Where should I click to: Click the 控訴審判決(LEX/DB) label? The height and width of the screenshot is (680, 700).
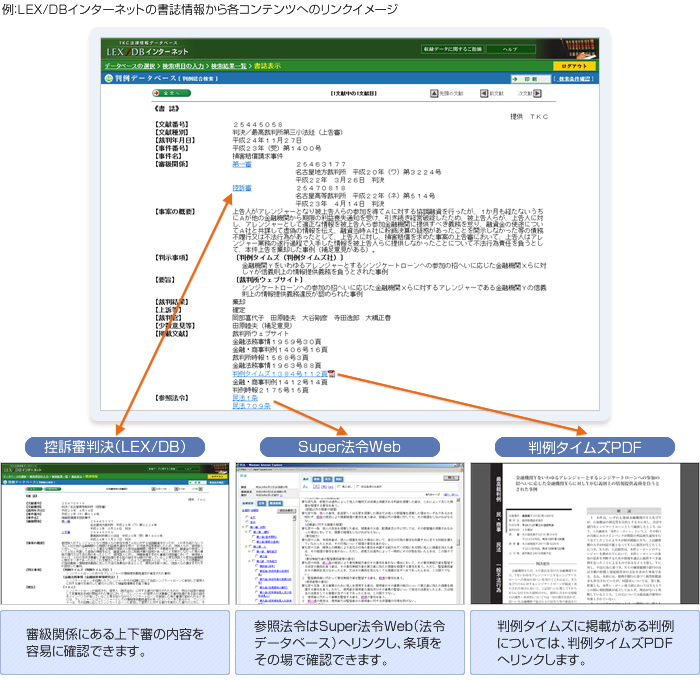point(115,447)
